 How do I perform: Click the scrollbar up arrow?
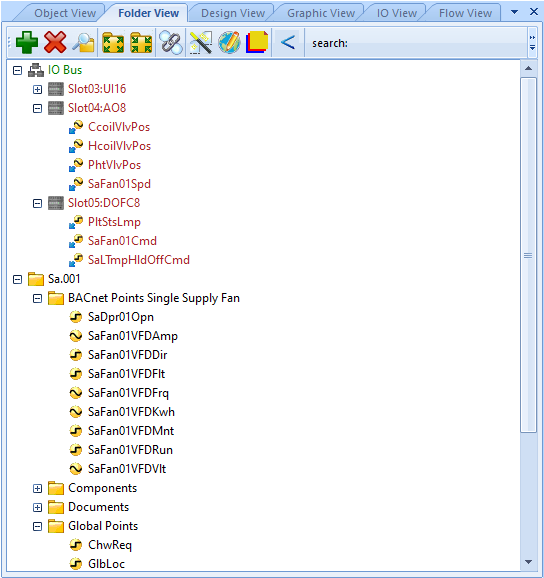(x=528, y=68)
